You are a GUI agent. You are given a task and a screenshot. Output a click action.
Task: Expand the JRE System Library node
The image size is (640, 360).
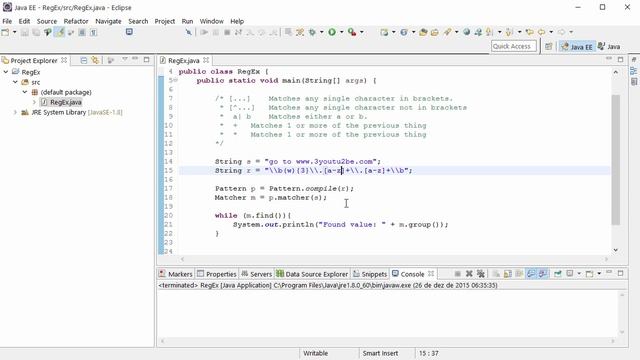click(x=15, y=112)
